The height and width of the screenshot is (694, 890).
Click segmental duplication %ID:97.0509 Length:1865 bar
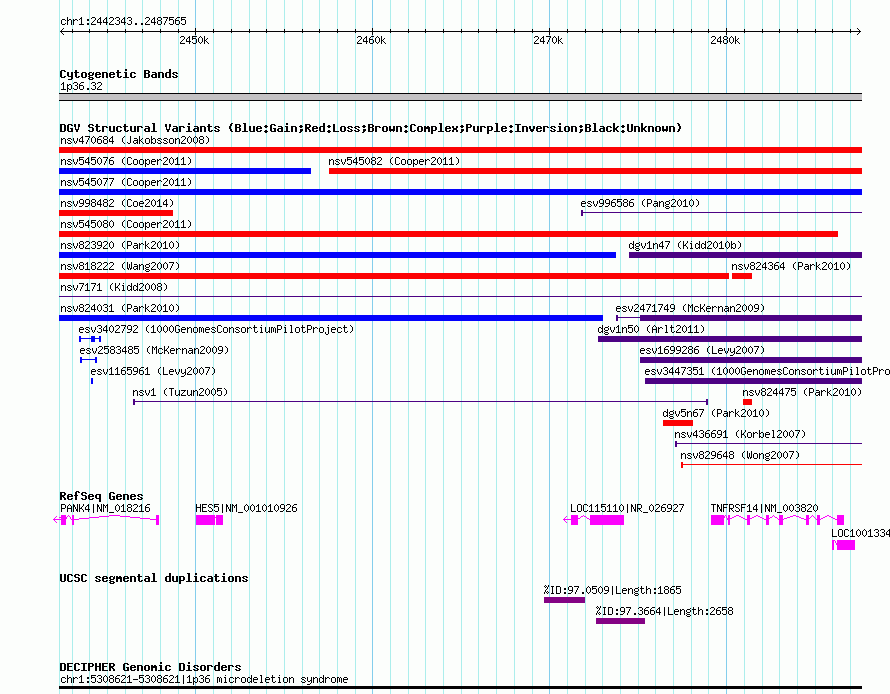[564, 600]
